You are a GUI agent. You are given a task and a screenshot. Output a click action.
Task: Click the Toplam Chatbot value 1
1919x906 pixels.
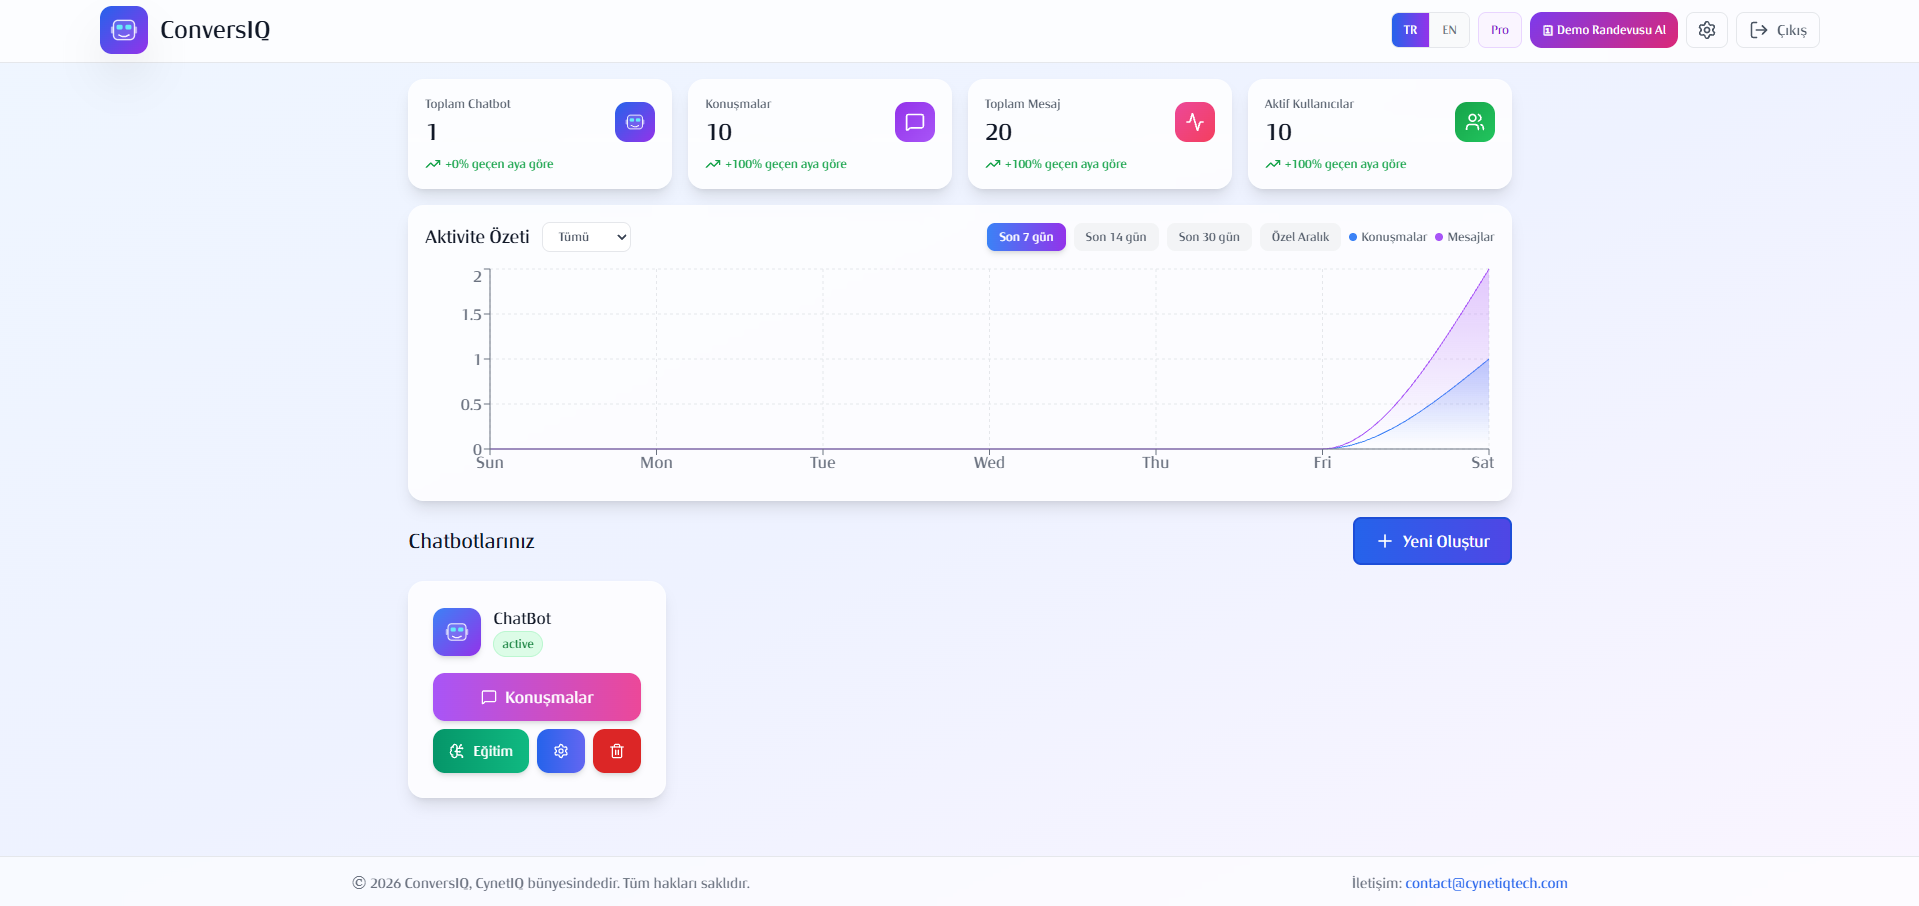pos(432,132)
